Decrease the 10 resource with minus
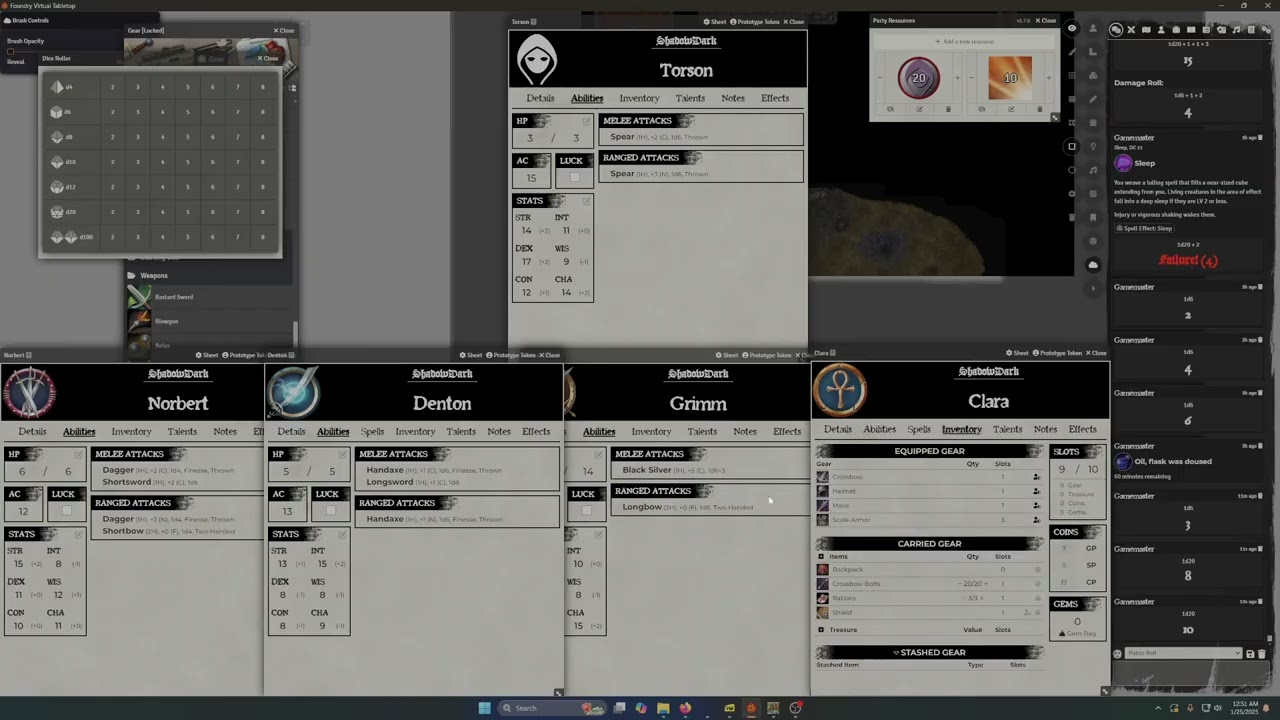The height and width of the screenshot is (720, 1280). [971, 77]
